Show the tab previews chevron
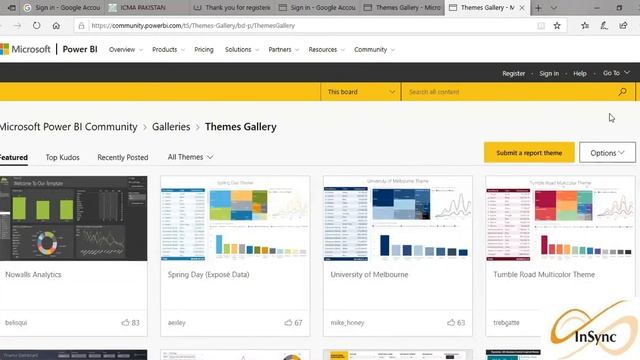This screenshot has height=360, width=640. 553,8
